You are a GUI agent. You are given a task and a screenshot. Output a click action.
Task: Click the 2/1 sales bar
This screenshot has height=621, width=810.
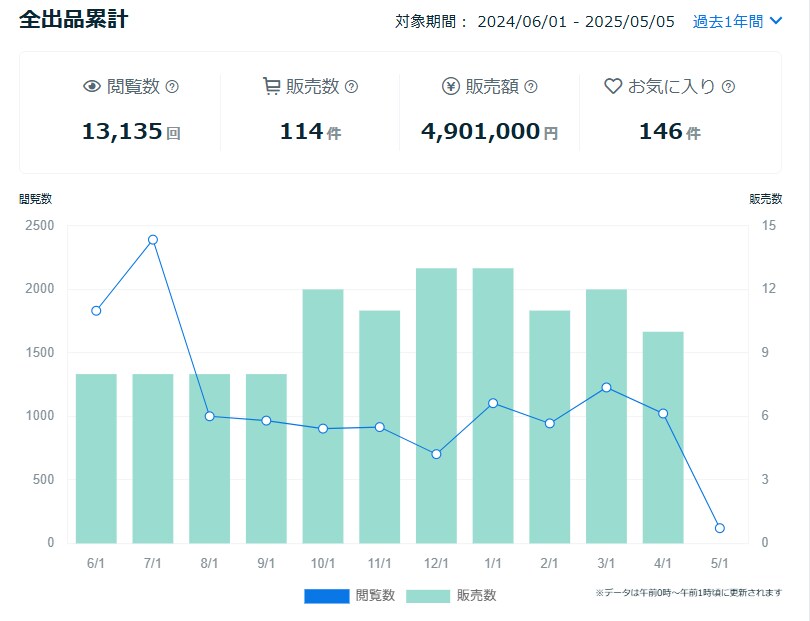550,427
